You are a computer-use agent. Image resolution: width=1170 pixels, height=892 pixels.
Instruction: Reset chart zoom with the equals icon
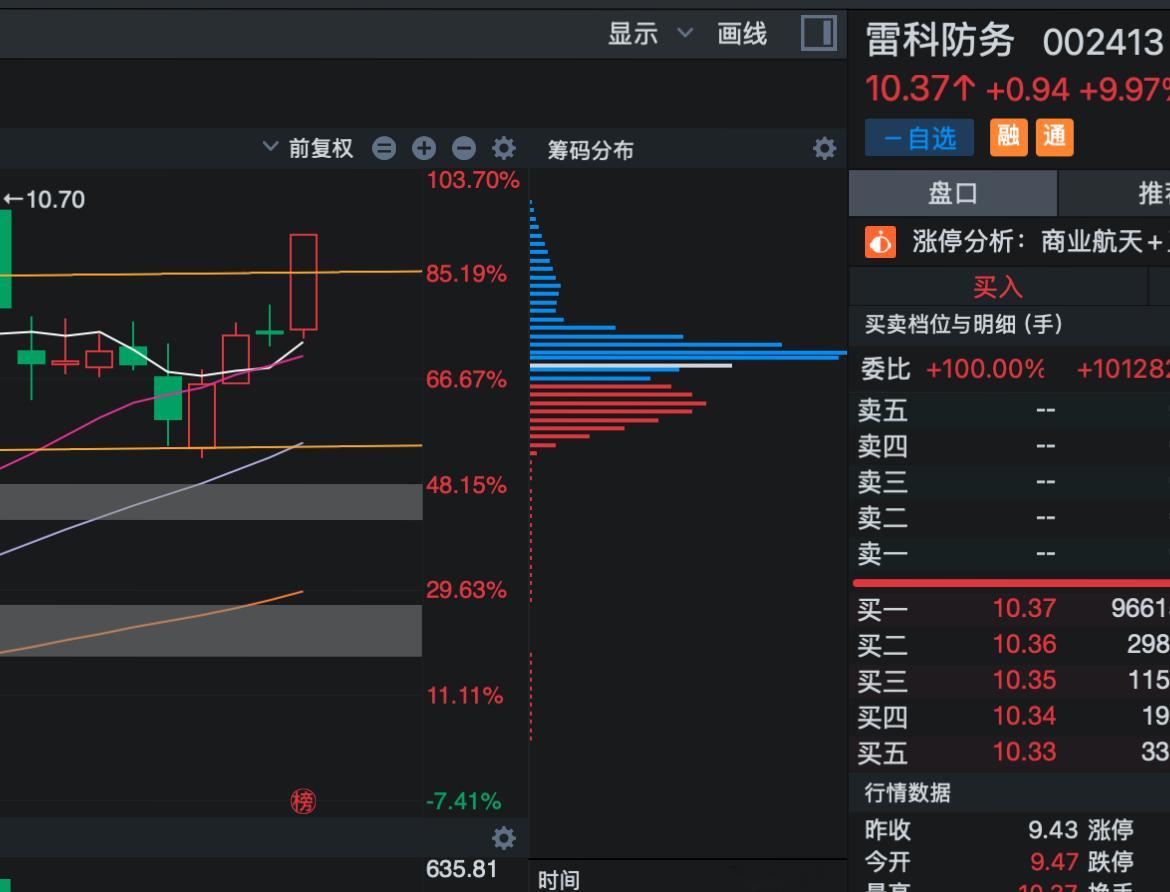click(384, 148)
